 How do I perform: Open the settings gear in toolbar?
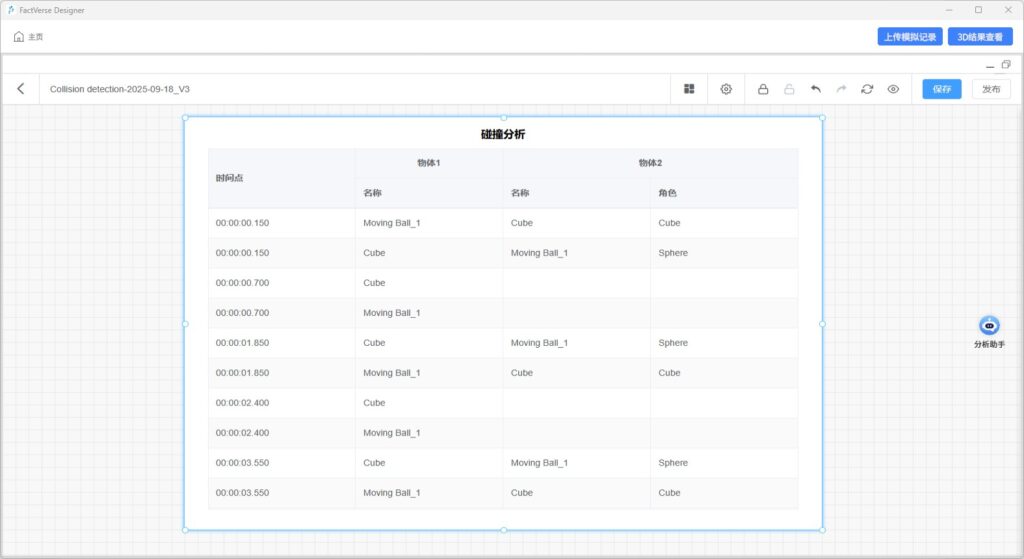[726, 89]
